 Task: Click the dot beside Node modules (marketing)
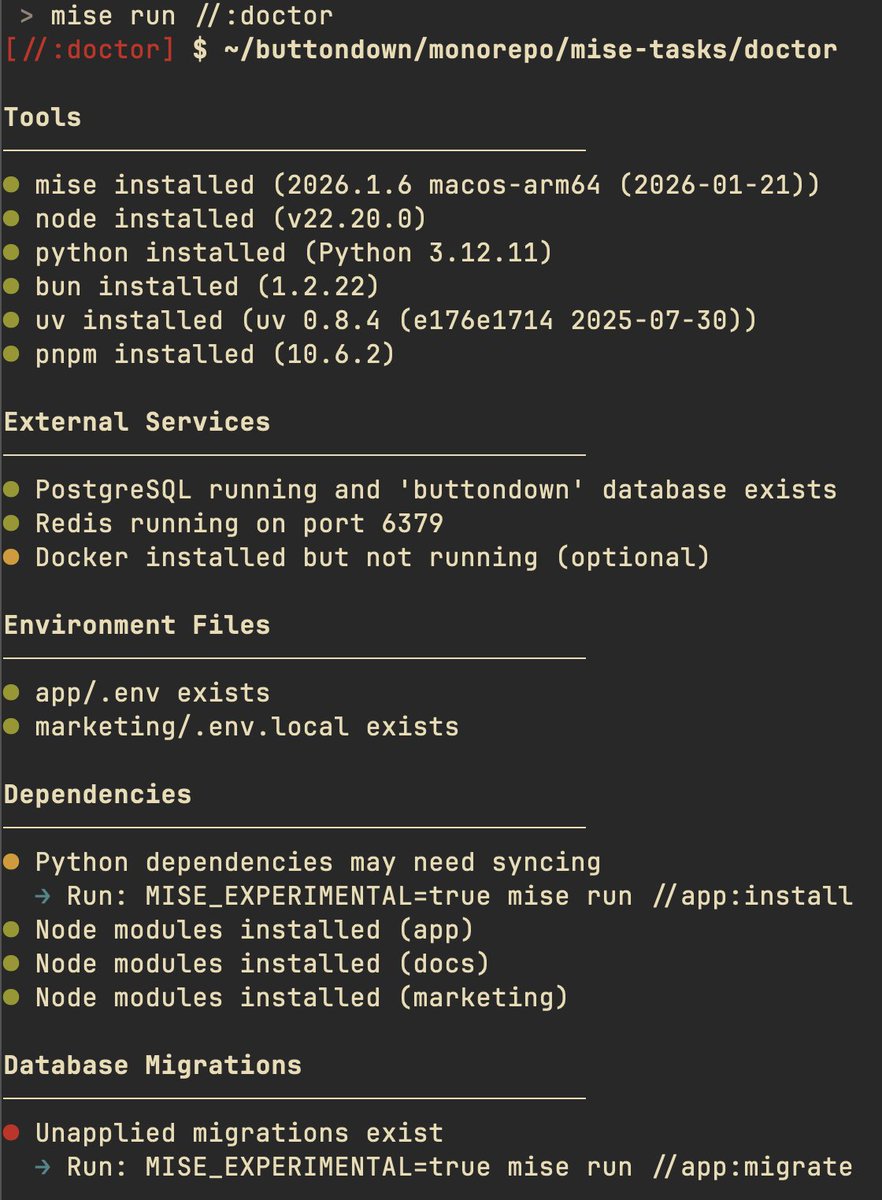pos(11,998)
